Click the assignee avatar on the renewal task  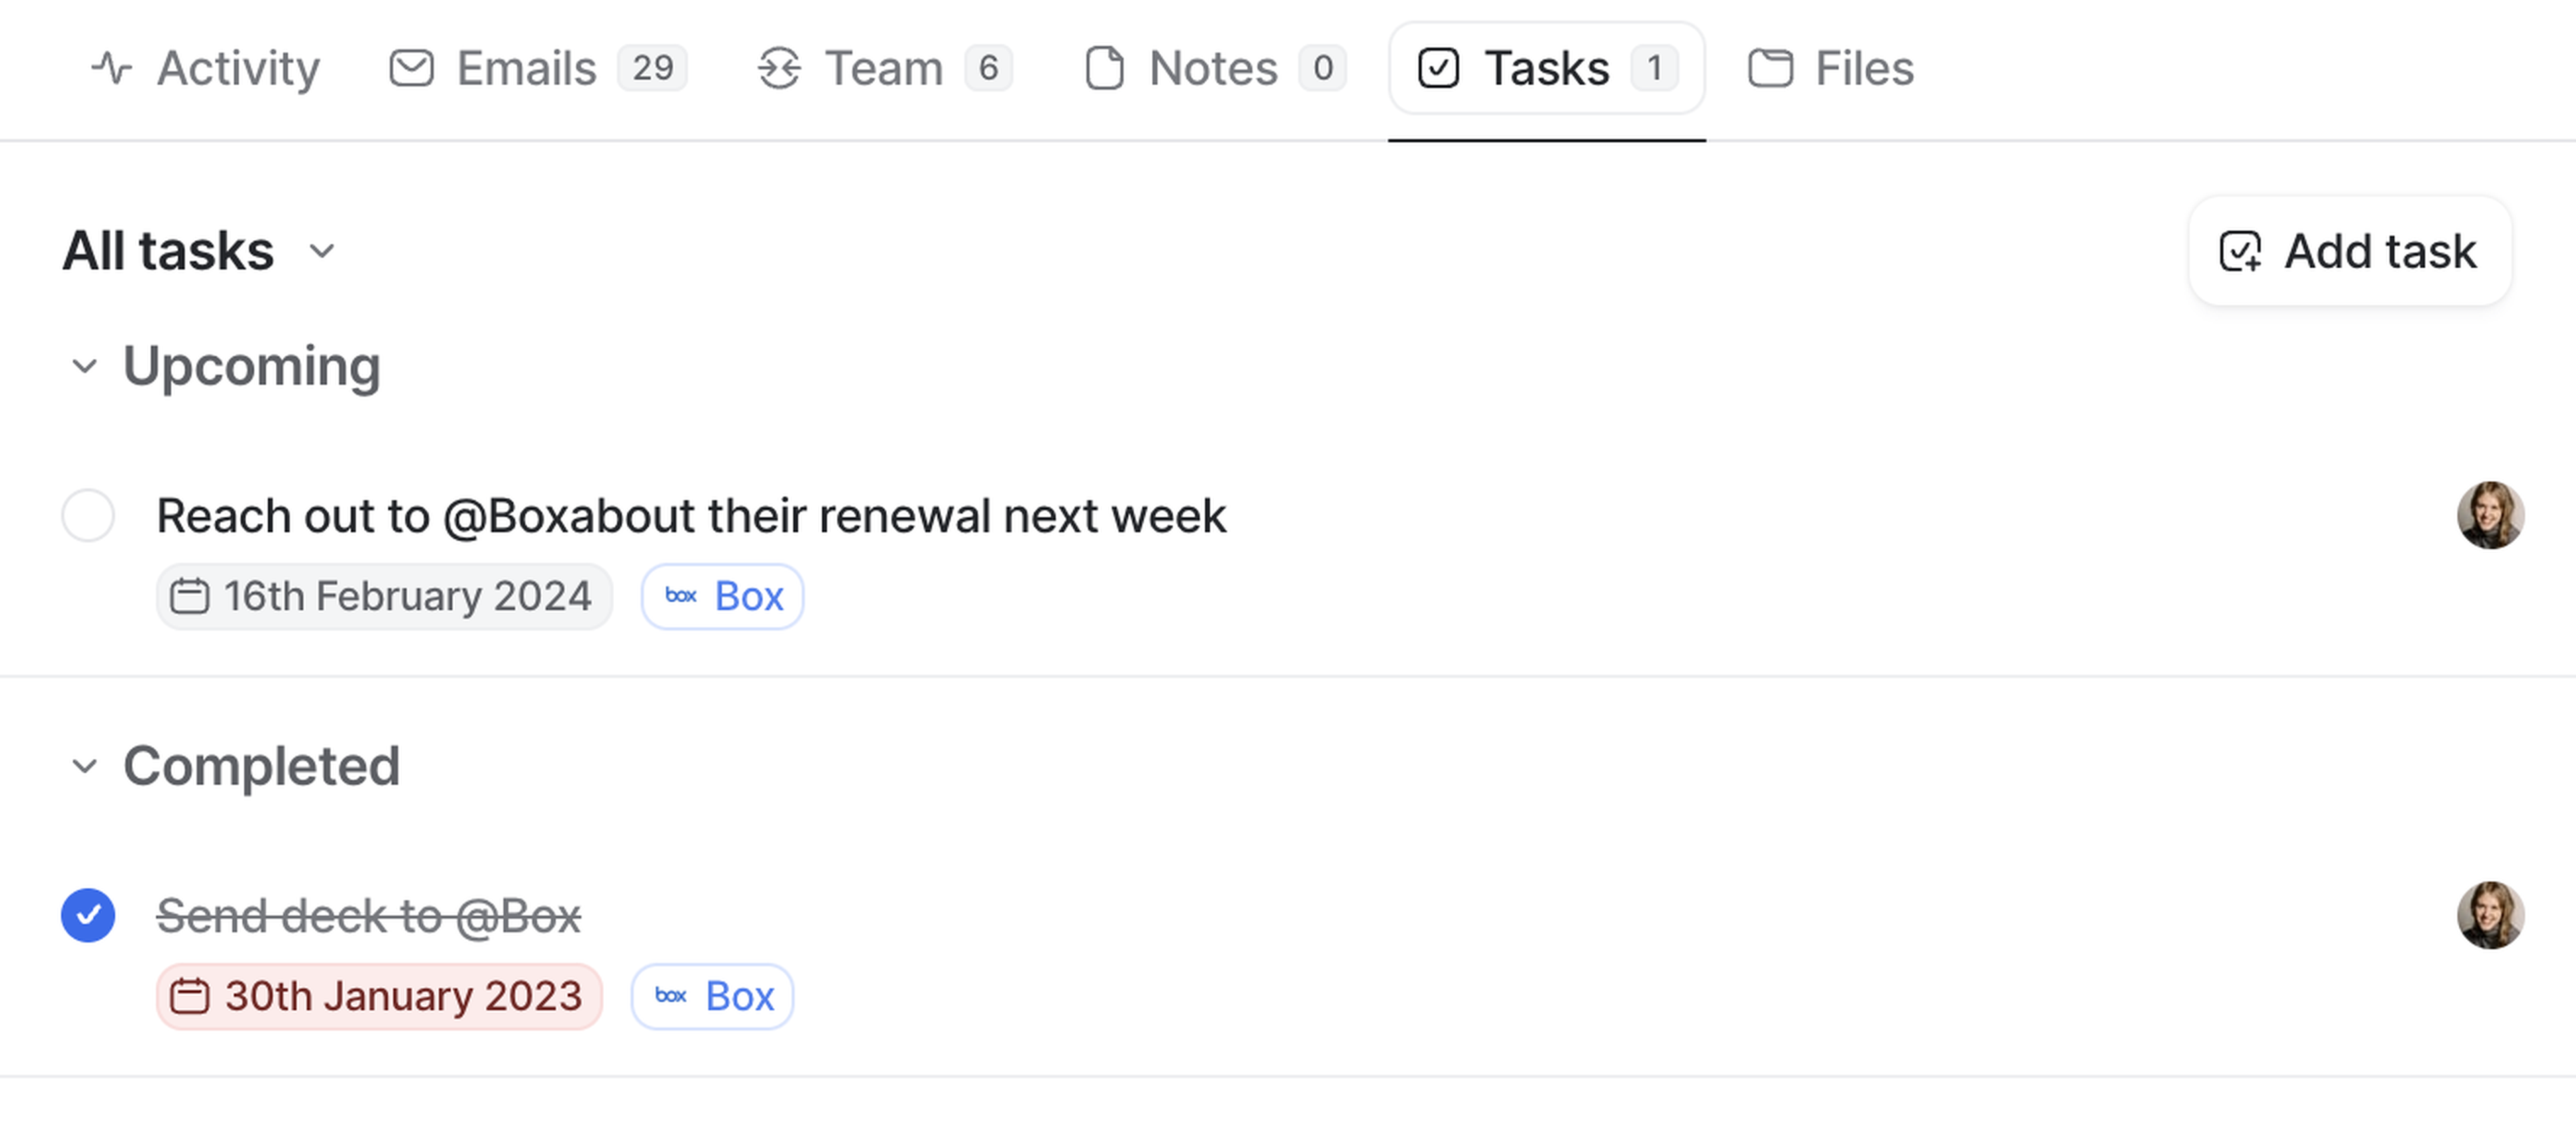click(x=2490, y=516)
